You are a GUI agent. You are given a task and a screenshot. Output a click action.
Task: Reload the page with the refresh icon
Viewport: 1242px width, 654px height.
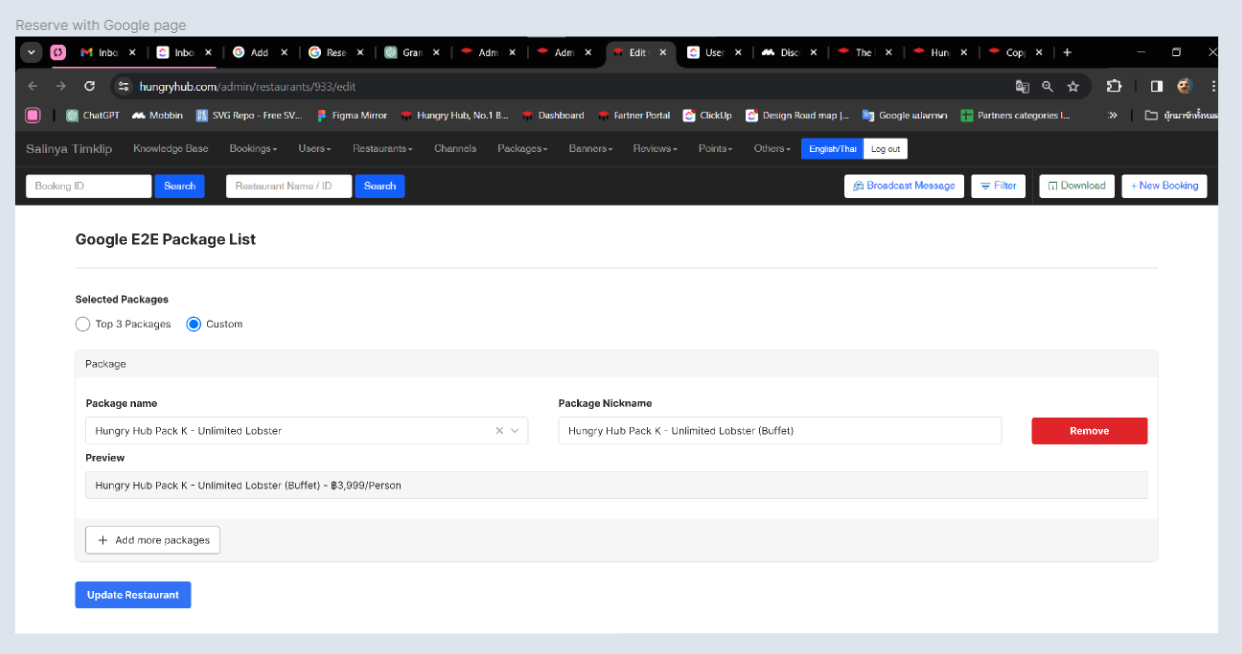[89, 87]
